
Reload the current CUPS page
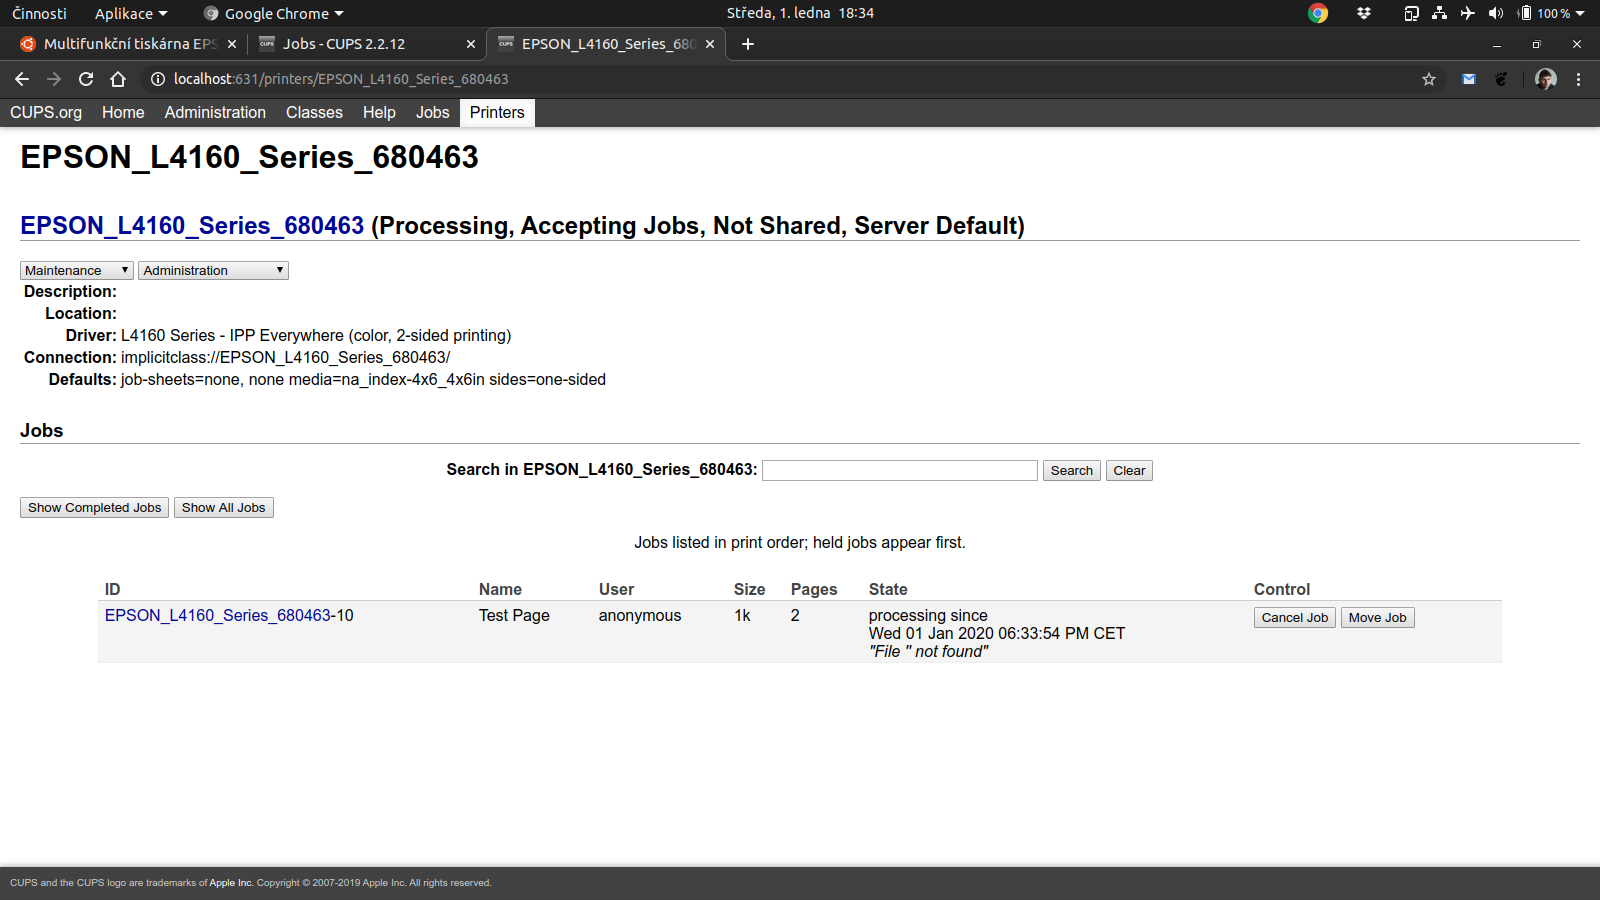[x=86, y=79]
